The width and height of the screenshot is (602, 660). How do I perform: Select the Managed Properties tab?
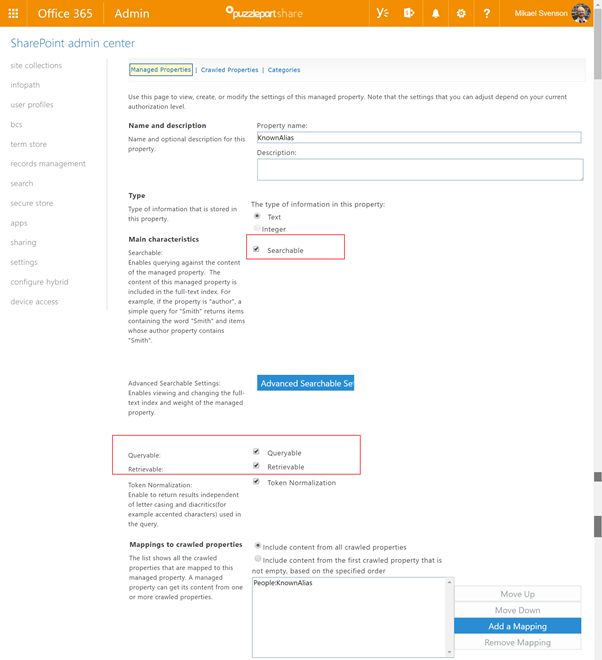161,69
